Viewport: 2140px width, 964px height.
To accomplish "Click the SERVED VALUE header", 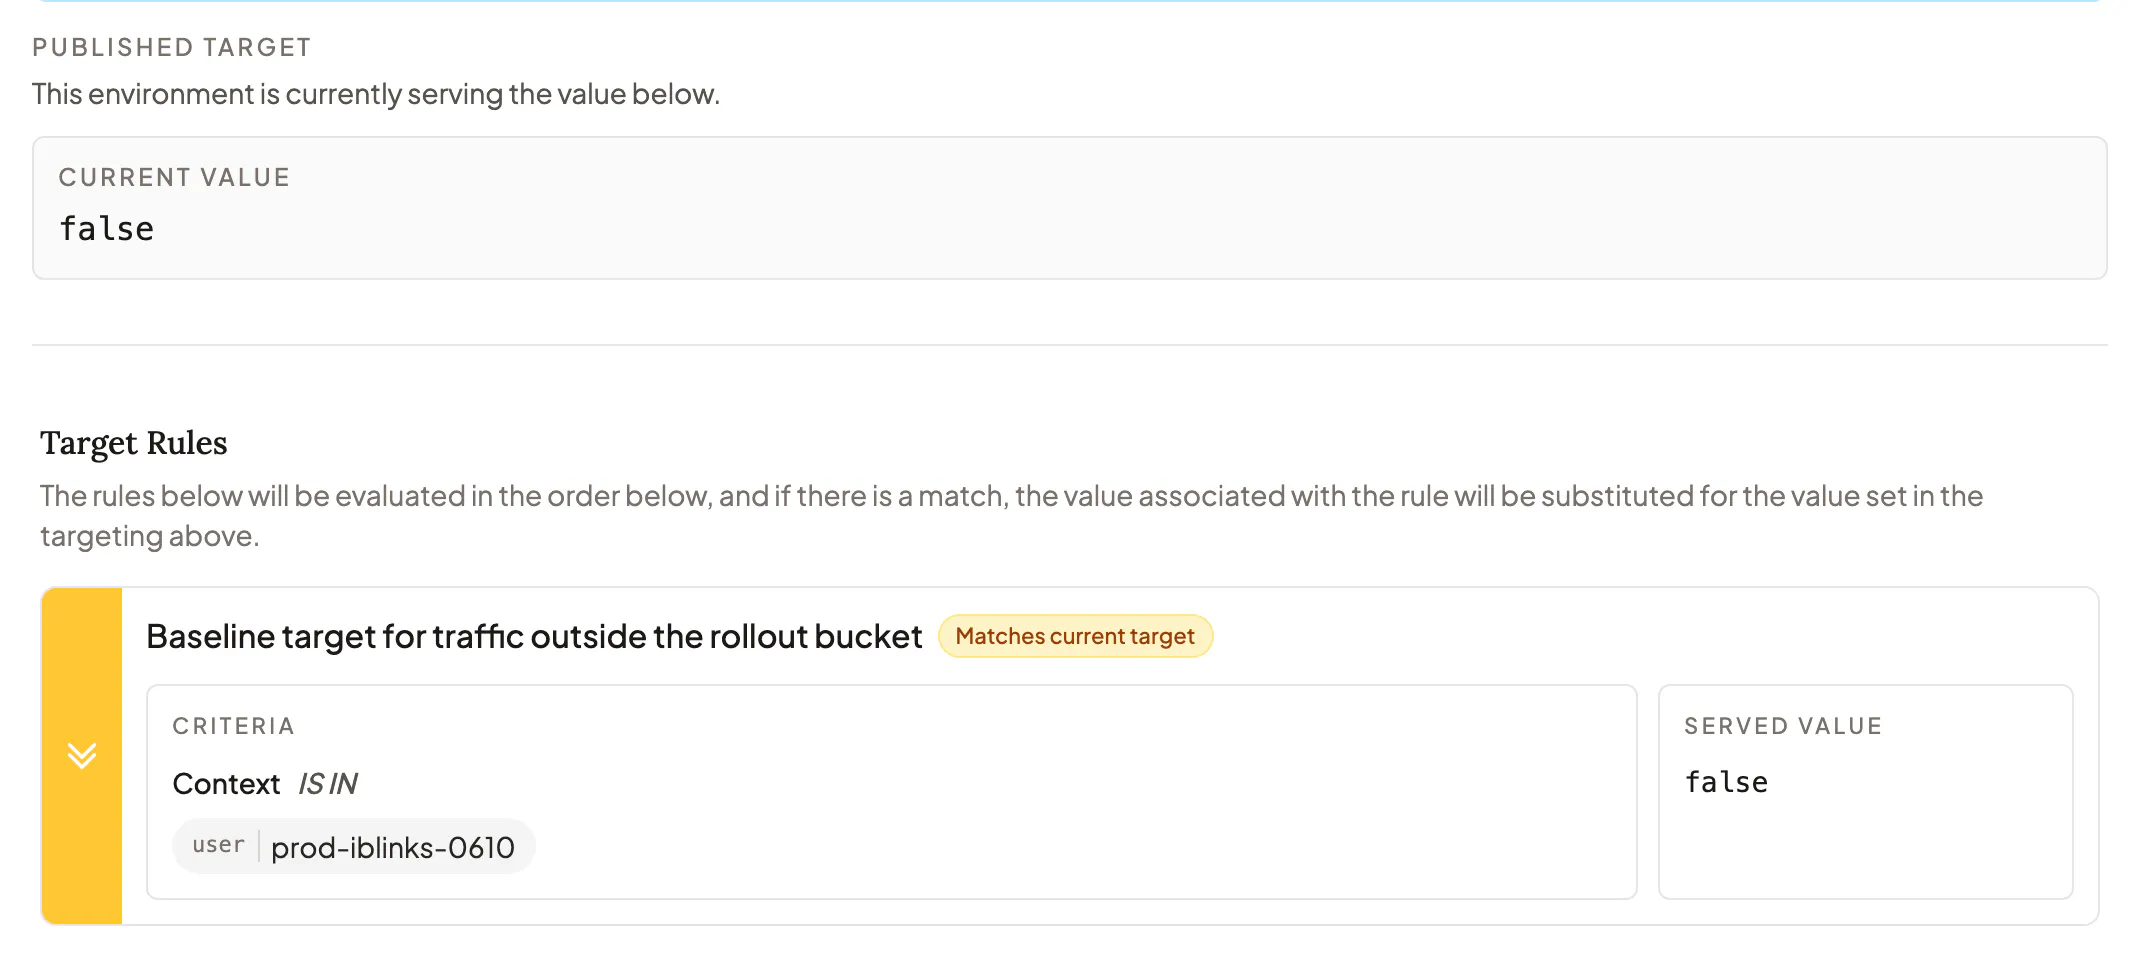I will 1783,726.
